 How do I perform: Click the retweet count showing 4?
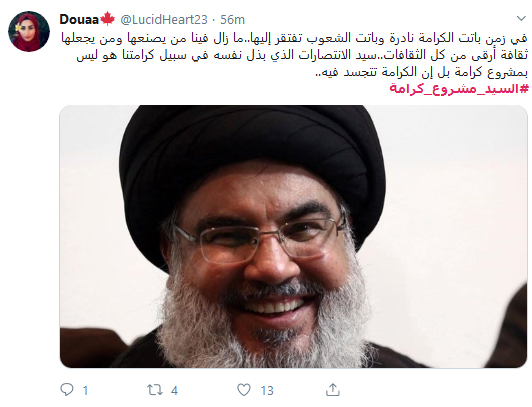pos(174,390)
